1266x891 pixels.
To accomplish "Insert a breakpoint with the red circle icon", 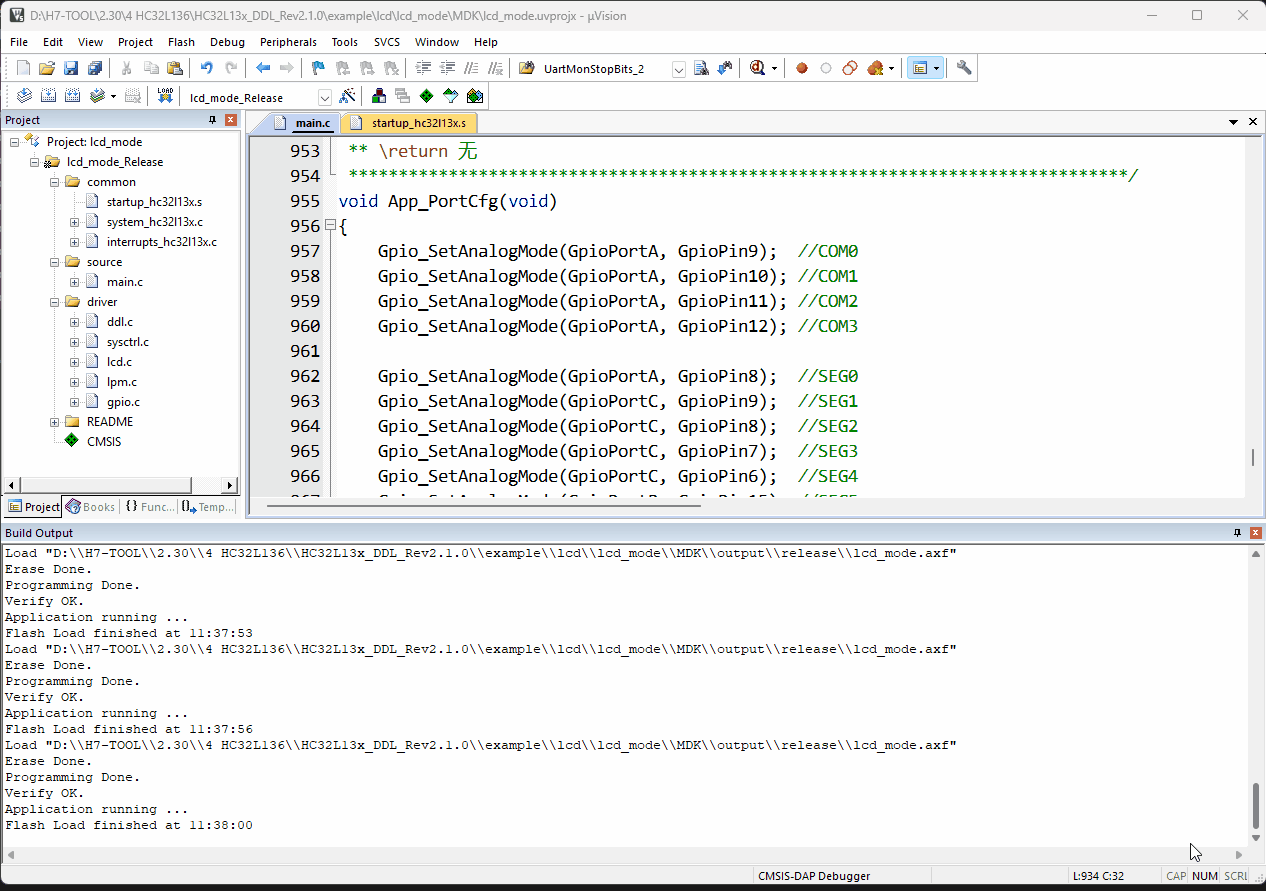I will coord(802,68).
